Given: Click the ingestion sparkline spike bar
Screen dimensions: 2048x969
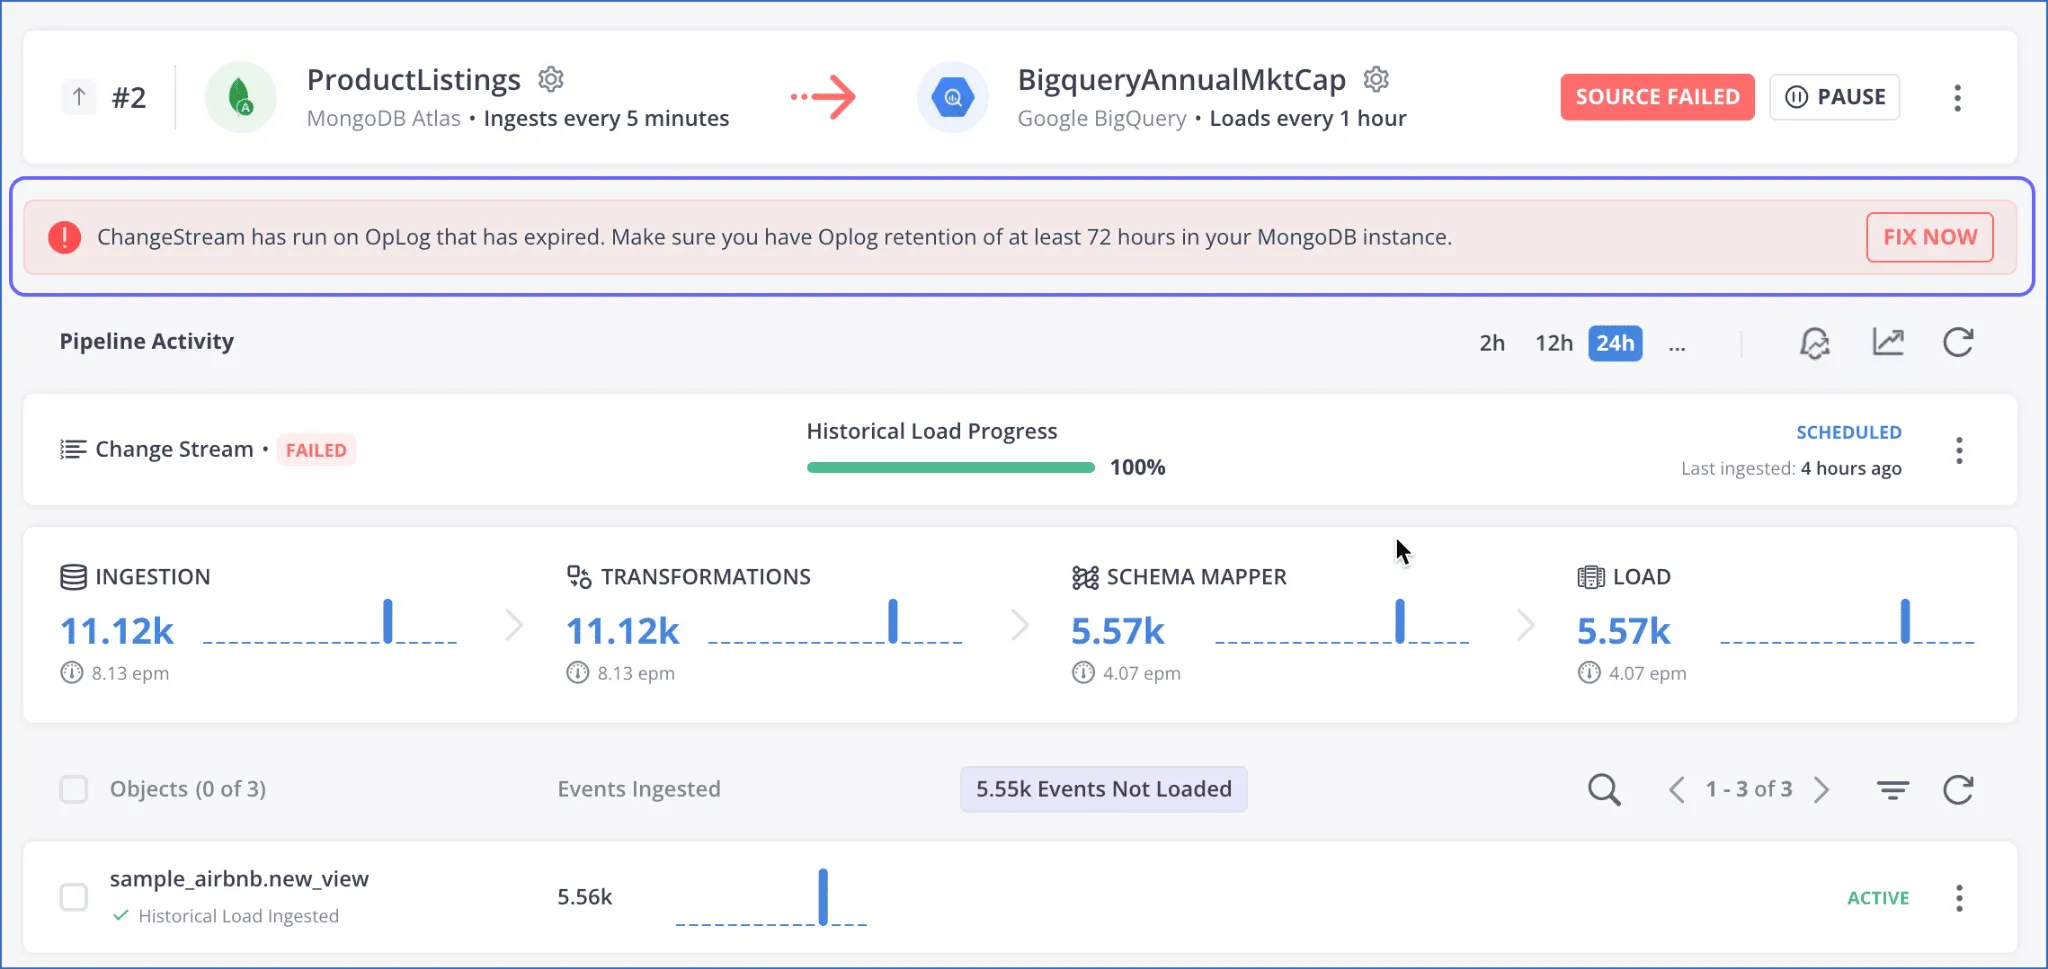Looking at the screenshot, I should [388, 621].
